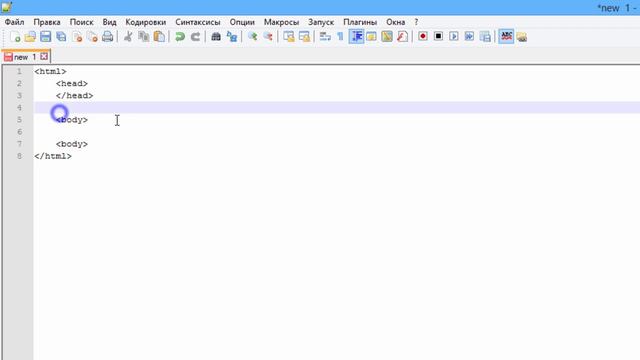Click the Open file folder icon
Image resolution: width=640 pixels, height=360 pixels.
[x=30, y=37]
